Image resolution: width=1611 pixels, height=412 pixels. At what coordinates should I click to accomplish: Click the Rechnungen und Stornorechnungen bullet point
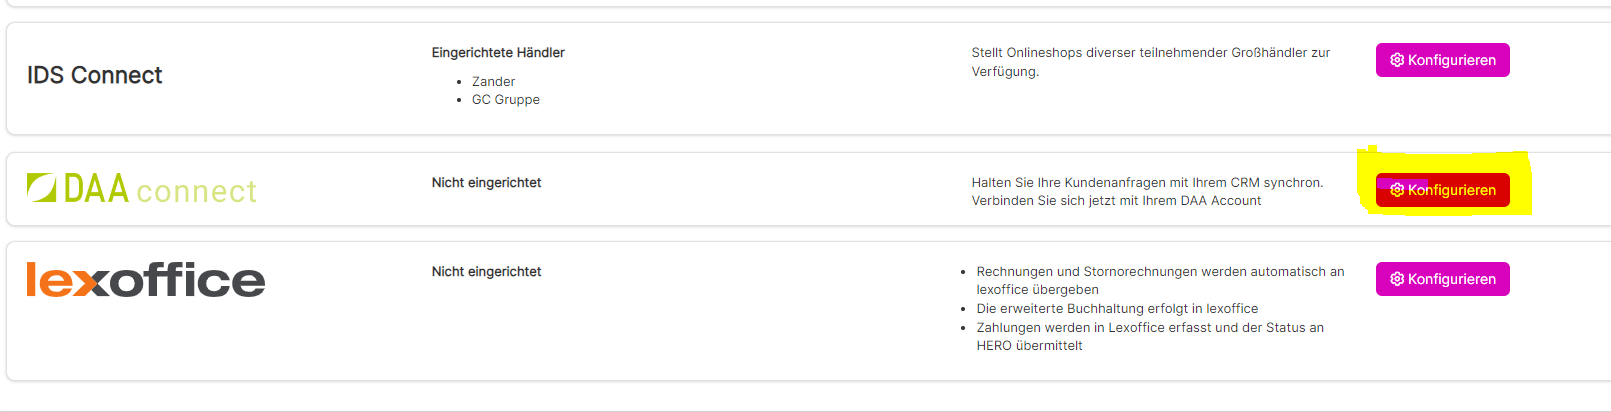click(1160, 281)
